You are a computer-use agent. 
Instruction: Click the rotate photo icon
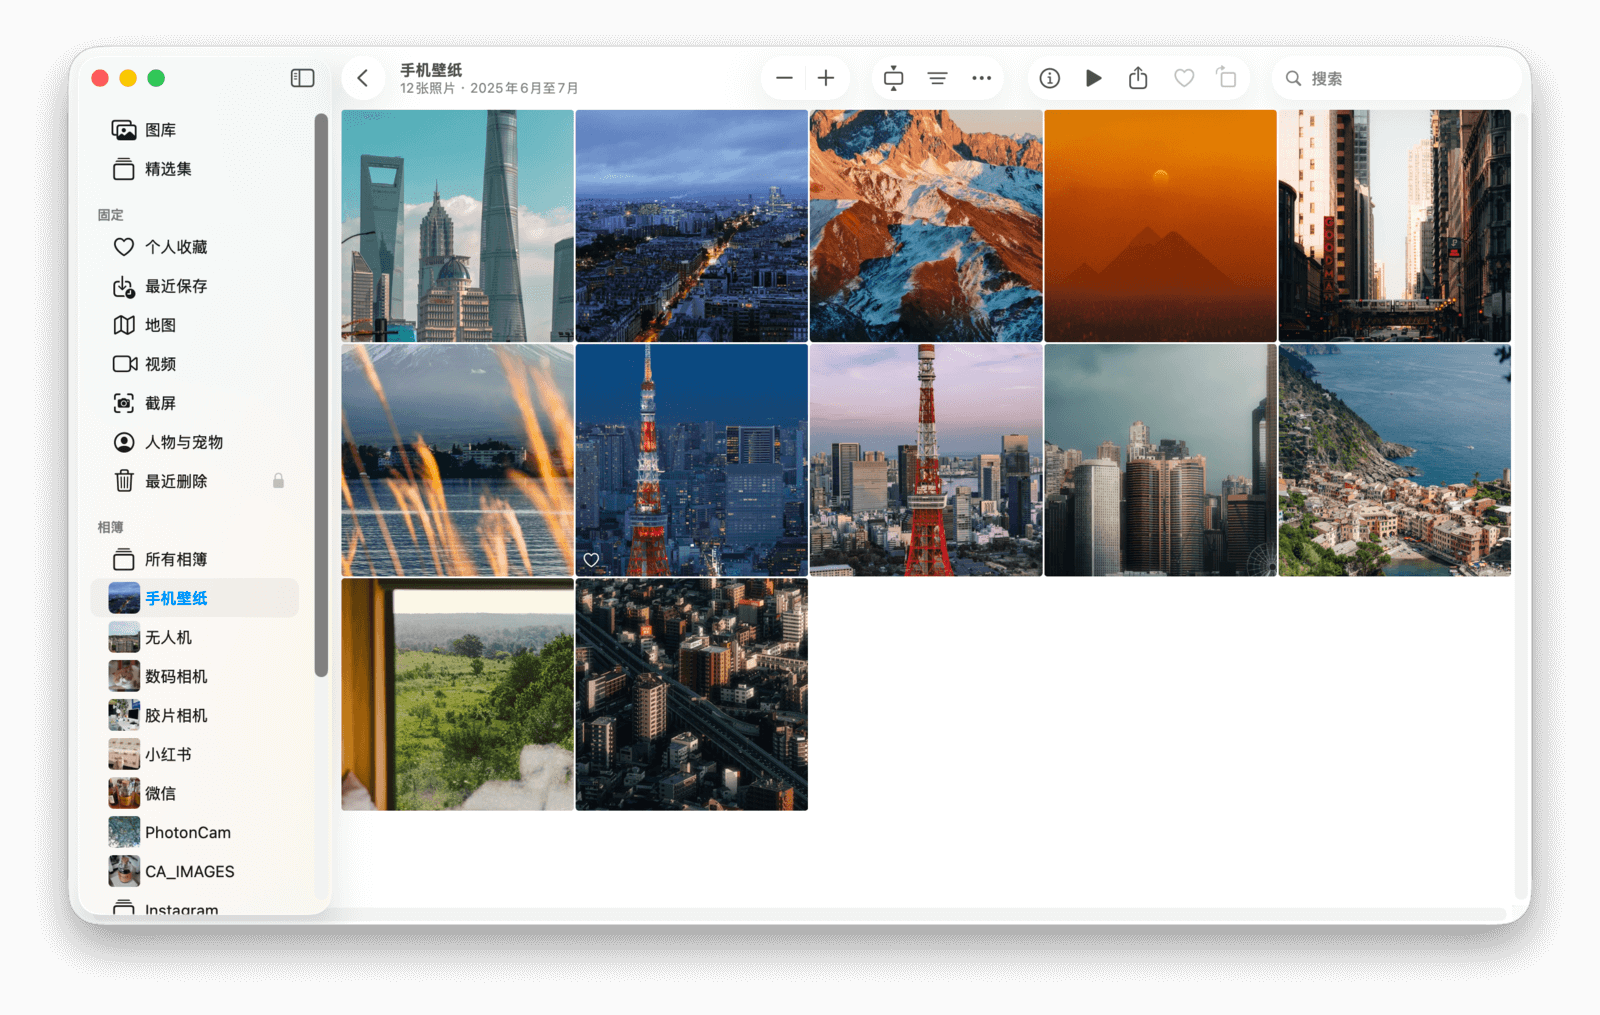pyautogui.click(x=1227, y=78)
